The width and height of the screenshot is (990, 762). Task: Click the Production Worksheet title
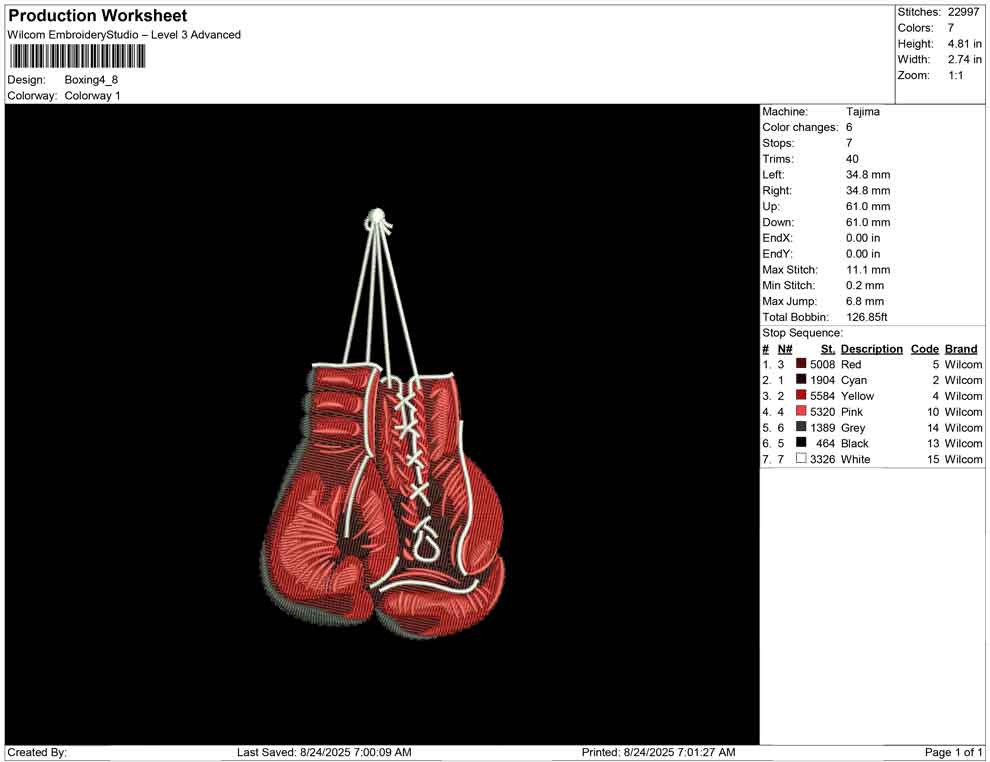[x=98, y=16]
